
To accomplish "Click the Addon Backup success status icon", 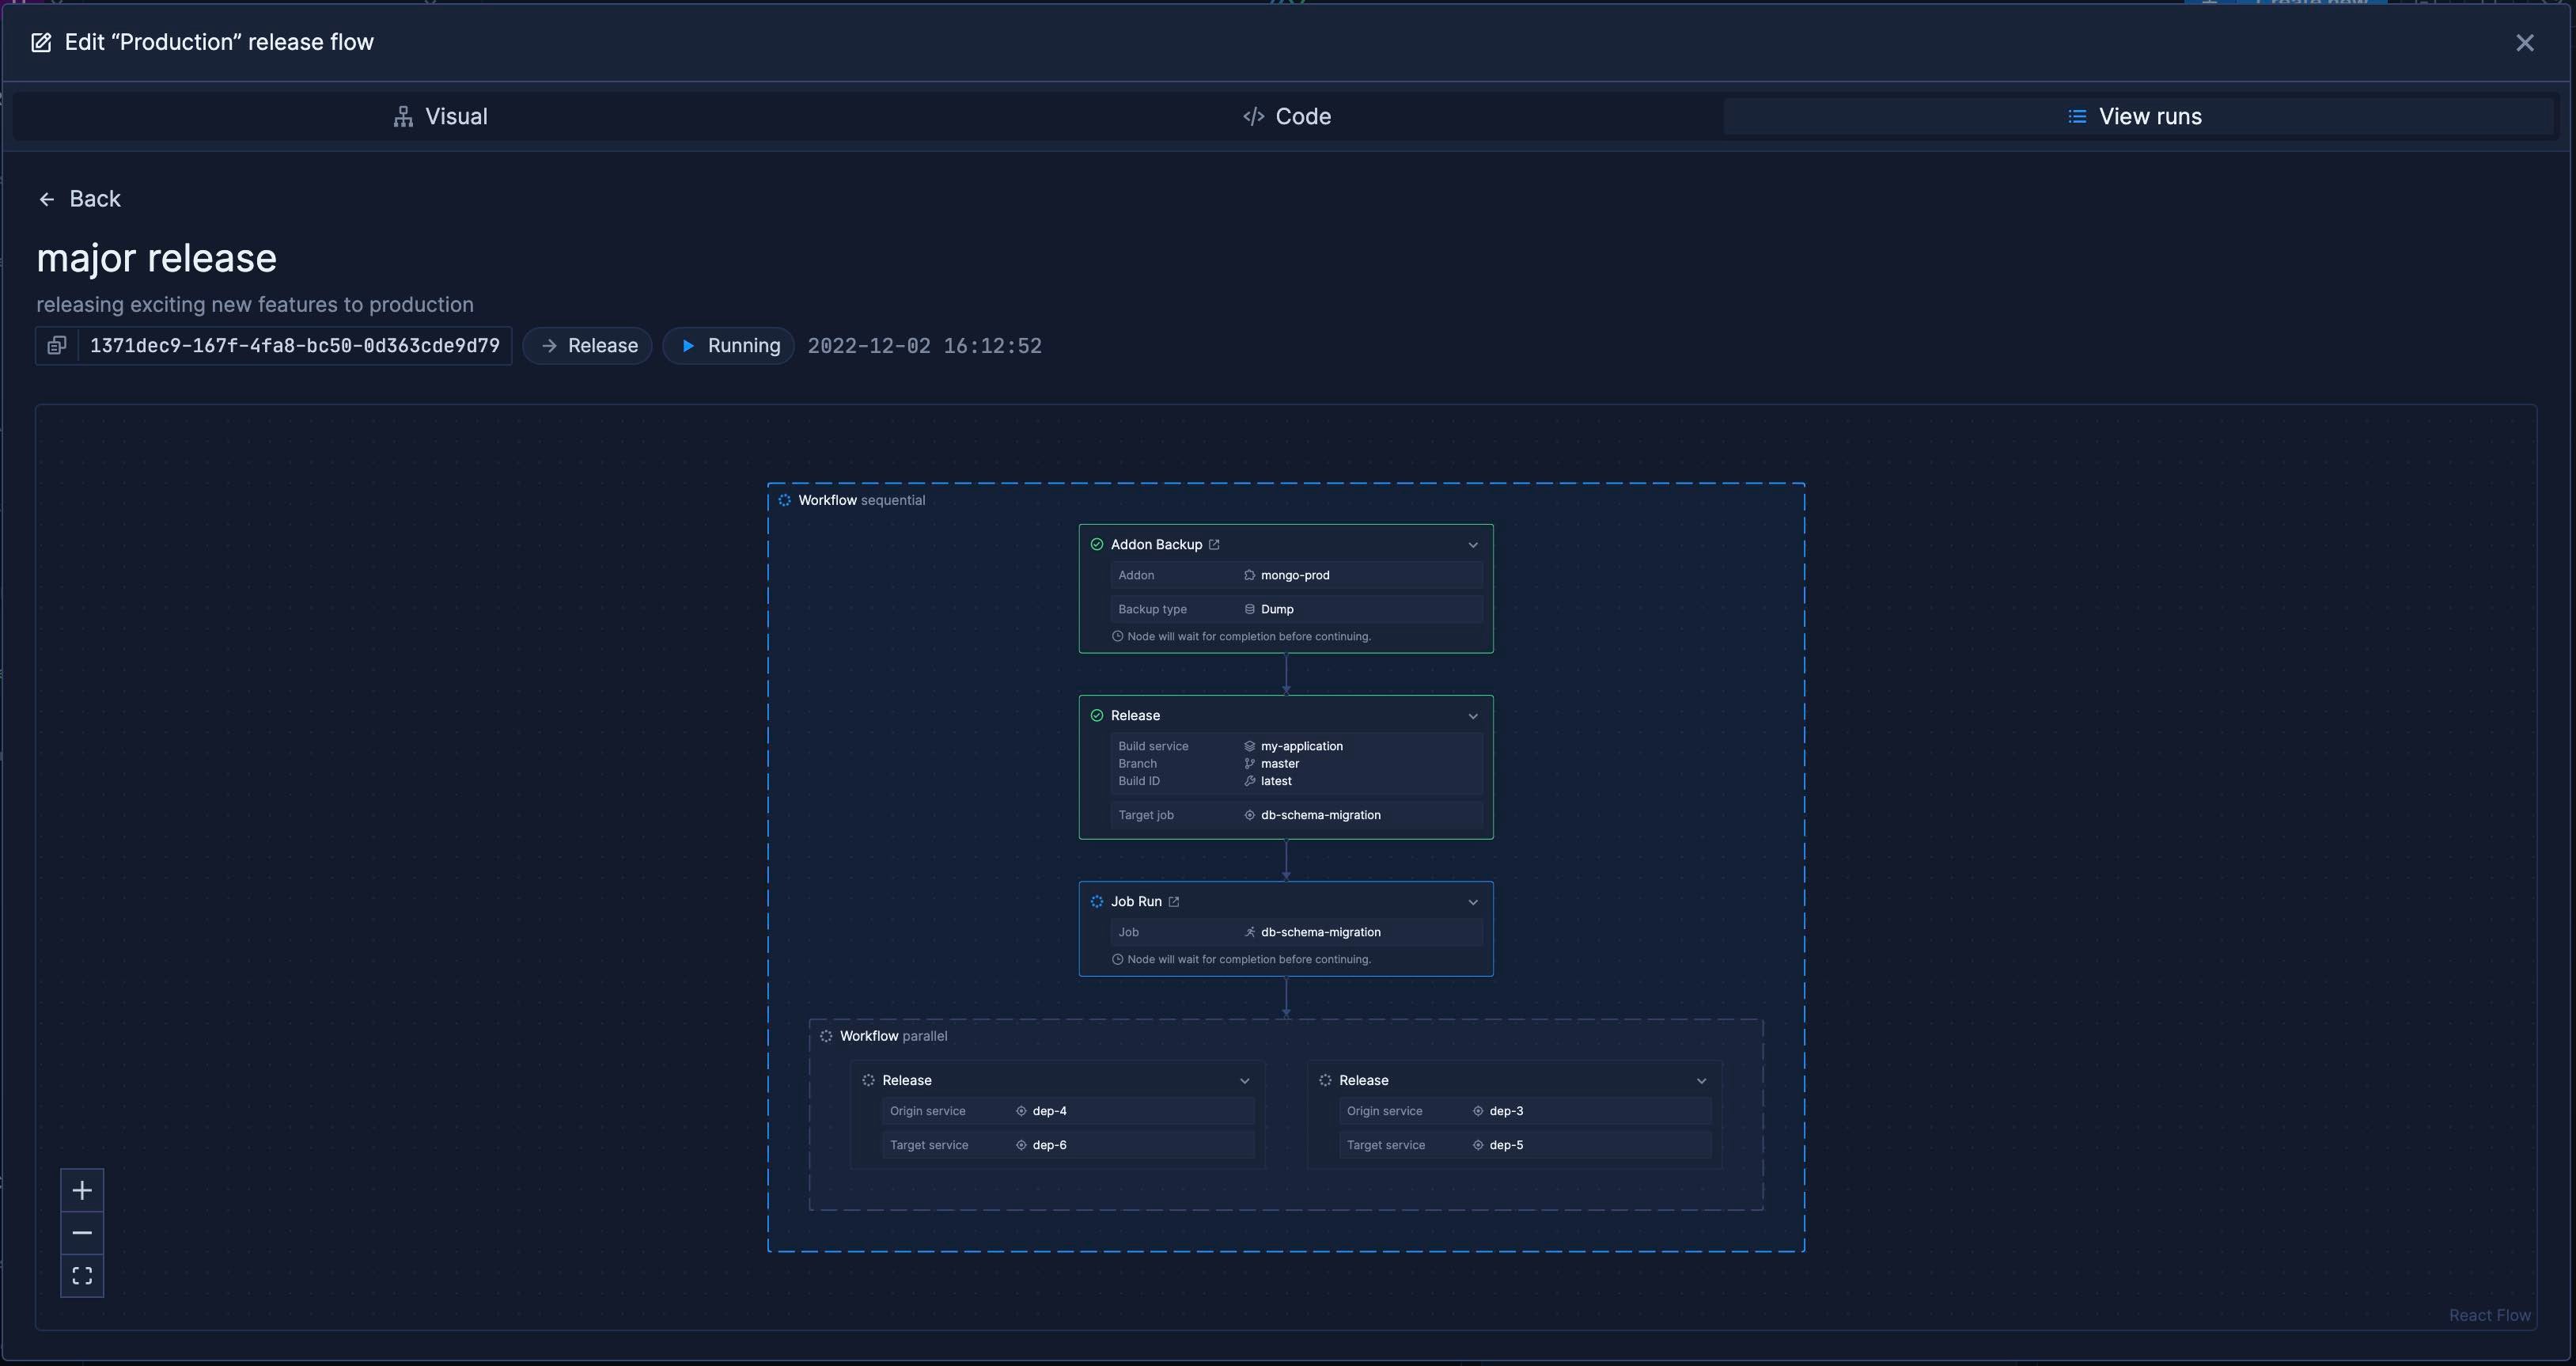I will [1097, 545].
